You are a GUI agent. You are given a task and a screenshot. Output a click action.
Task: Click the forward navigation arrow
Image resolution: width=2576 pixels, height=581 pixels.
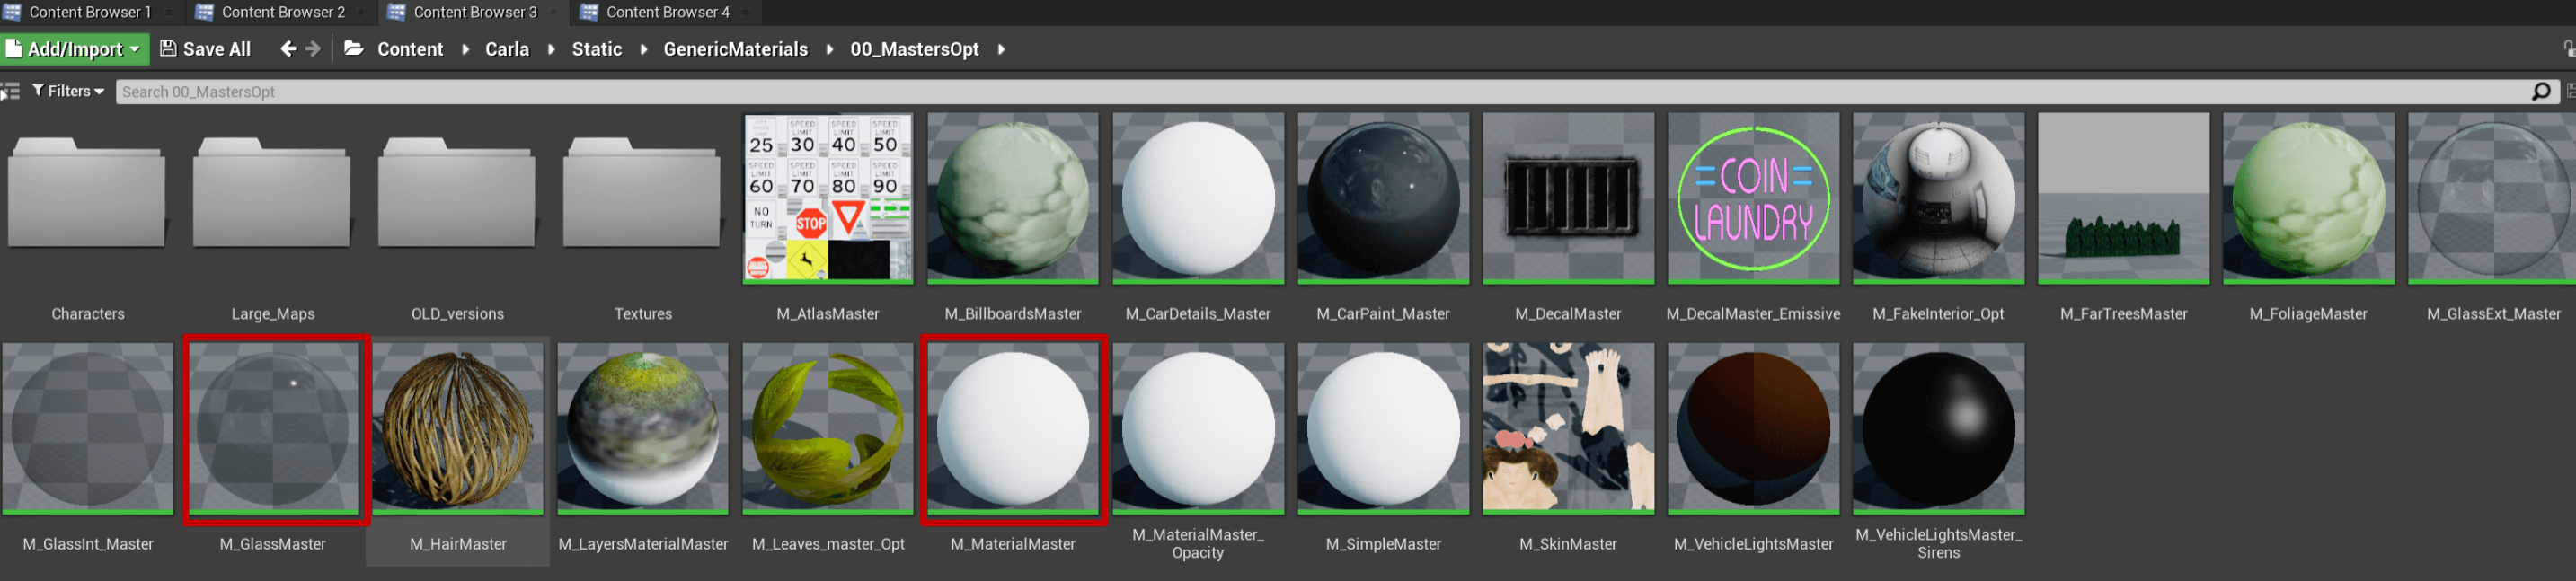tap(313, 49)
